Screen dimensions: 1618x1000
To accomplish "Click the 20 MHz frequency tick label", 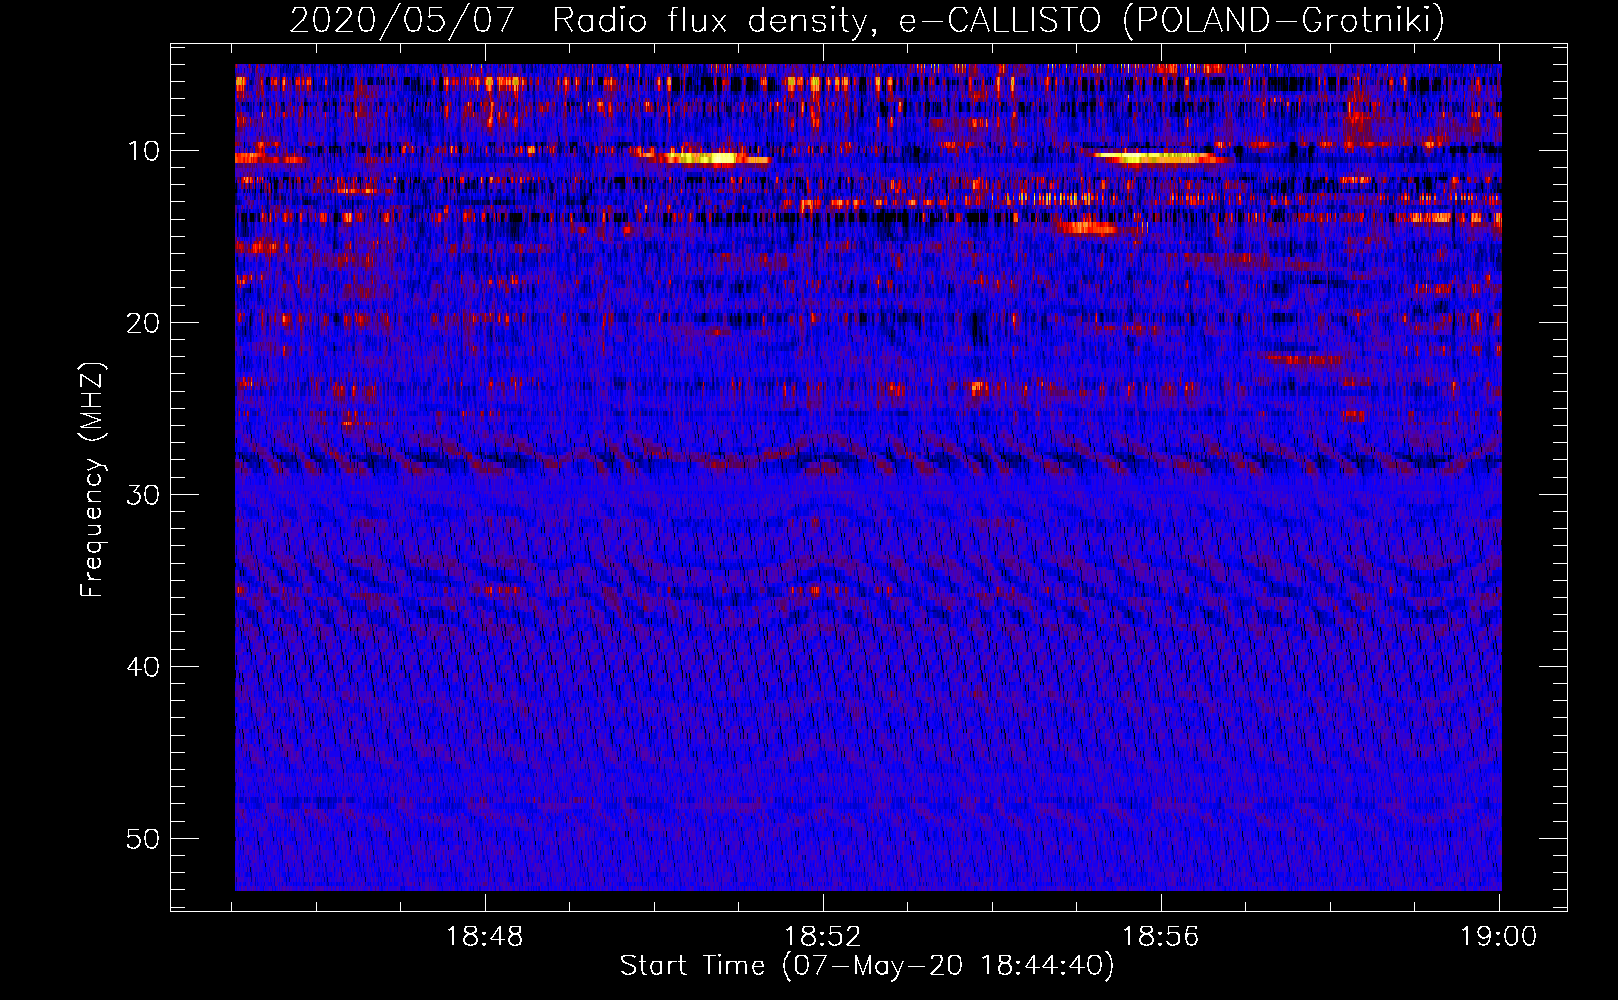I will coord(144,323).
